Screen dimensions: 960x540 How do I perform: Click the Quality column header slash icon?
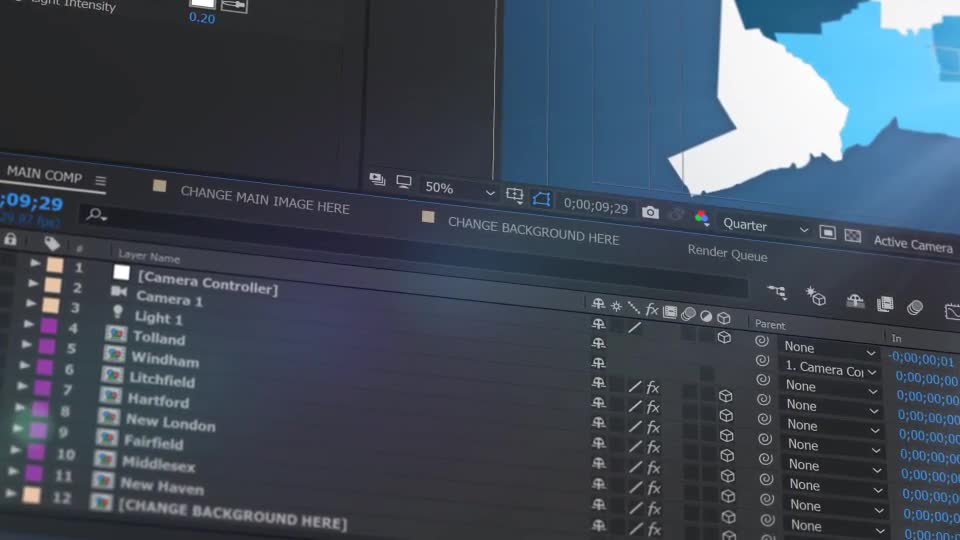click(x=634, y=308)
